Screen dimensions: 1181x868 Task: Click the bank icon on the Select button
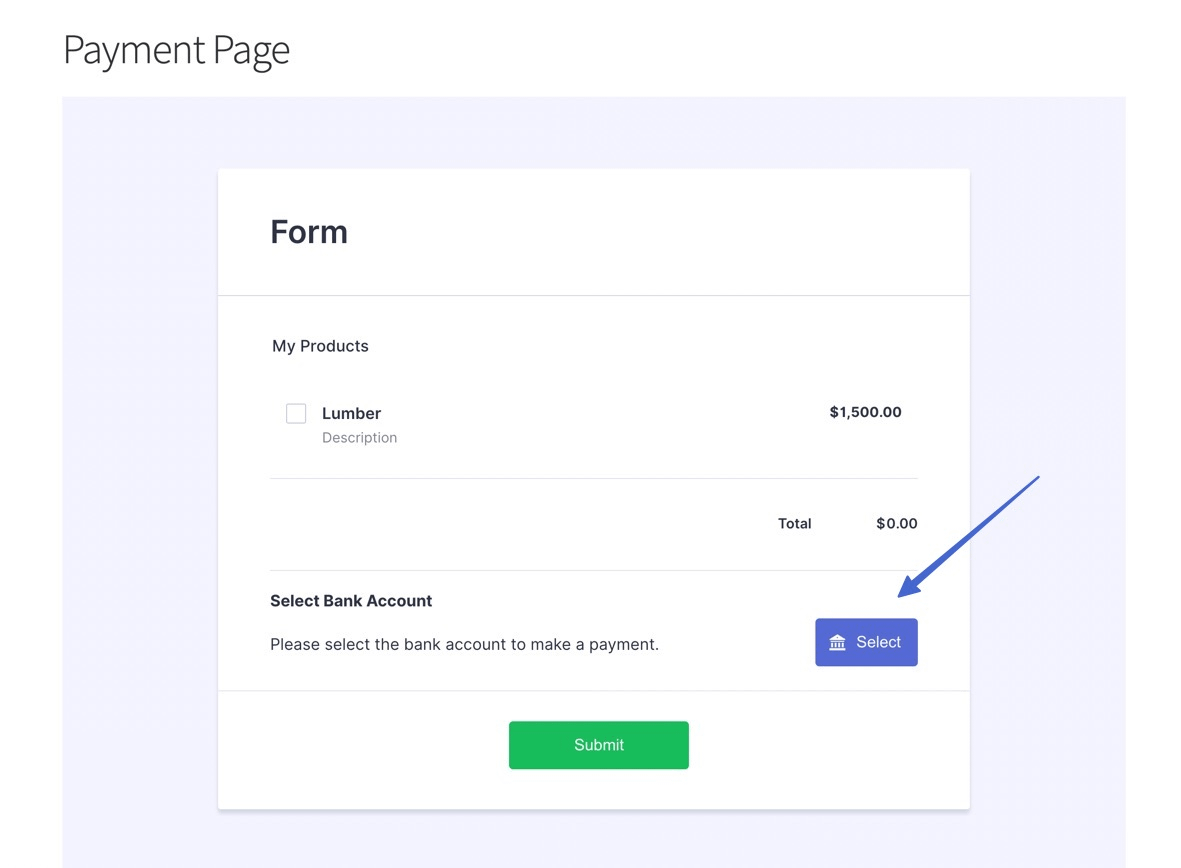(x=838, y=643)
